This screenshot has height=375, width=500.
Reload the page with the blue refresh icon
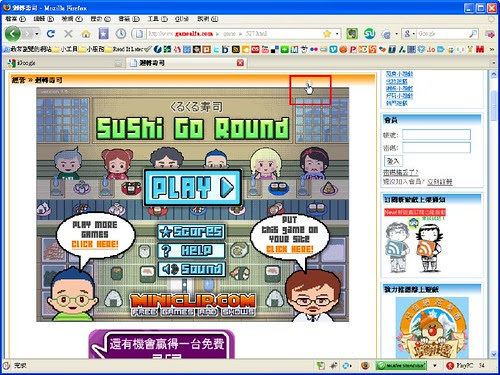51,34
